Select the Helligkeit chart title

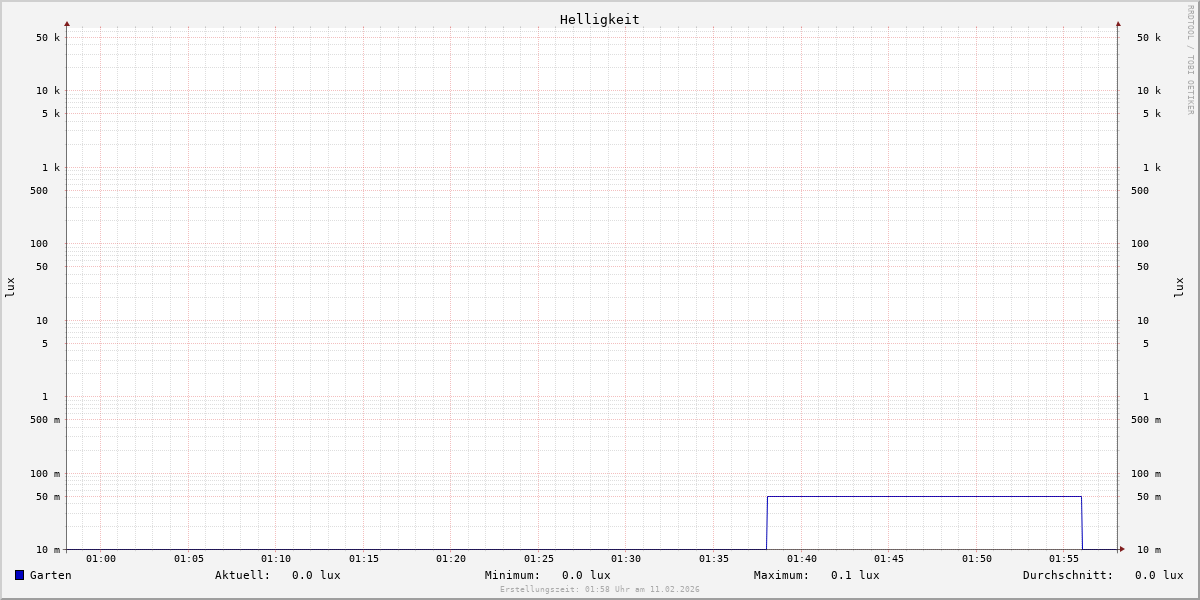pos(599,19)
